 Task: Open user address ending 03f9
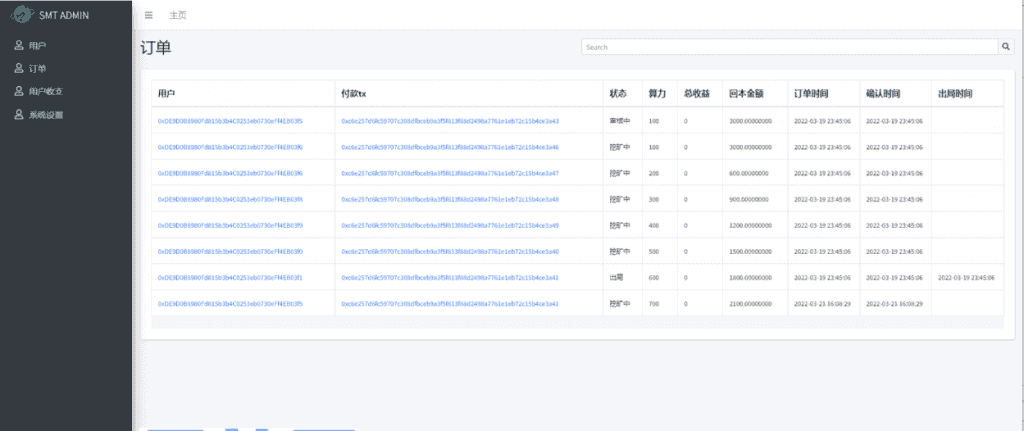230,225
